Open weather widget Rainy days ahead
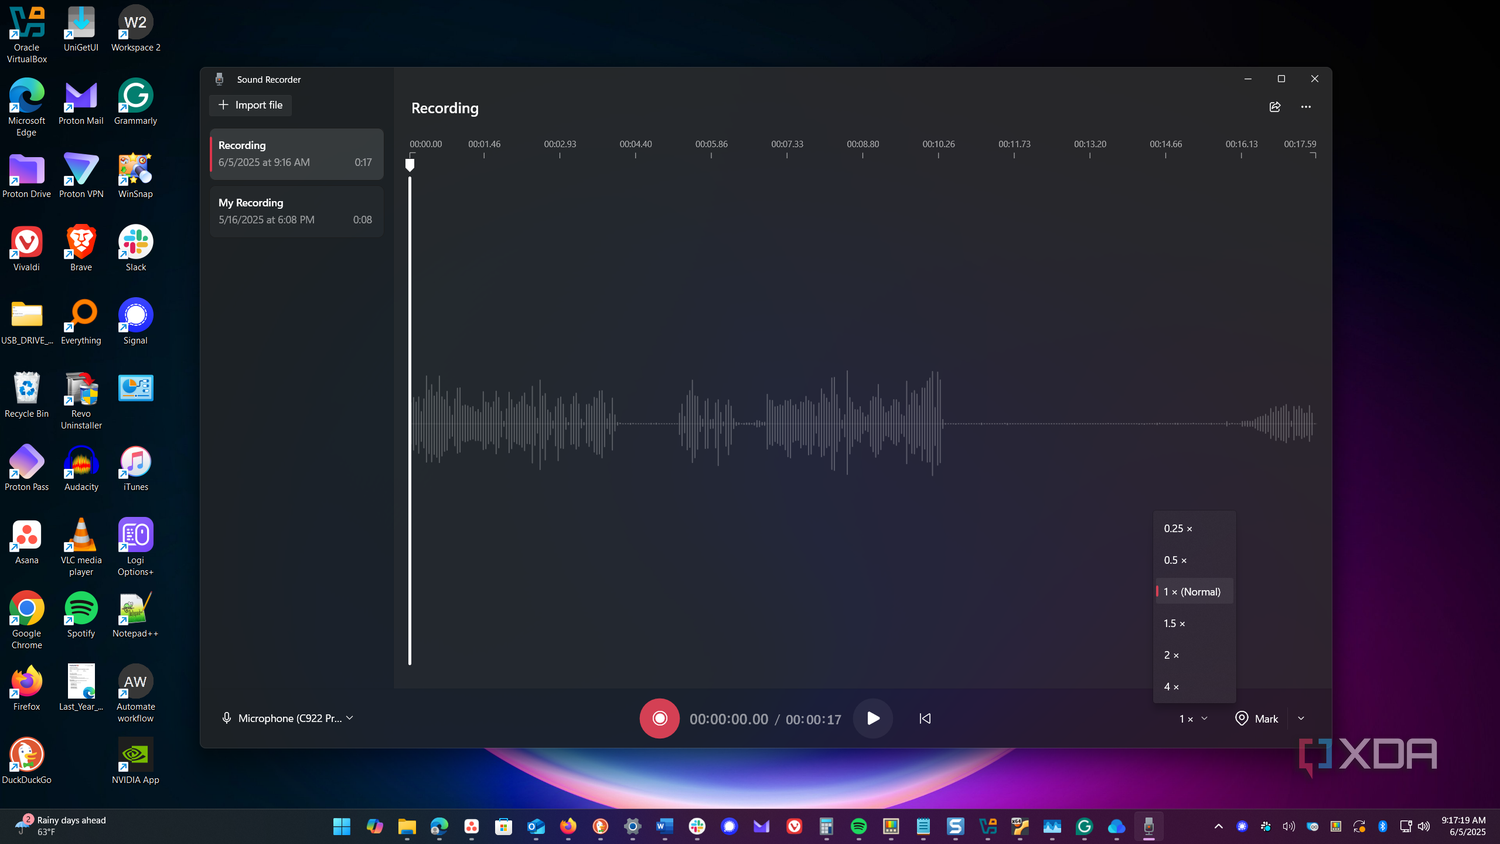The width and height of the screenshot is (1500, 844). point(60,826)
